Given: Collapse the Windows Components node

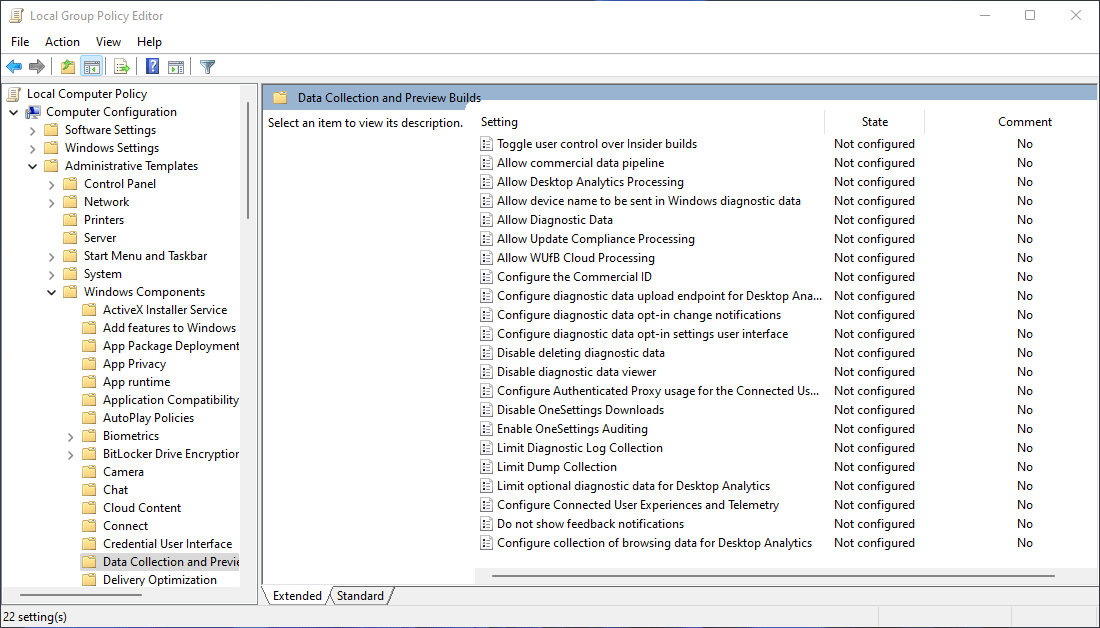Looking at the screenshot, I should pos(51,293).
